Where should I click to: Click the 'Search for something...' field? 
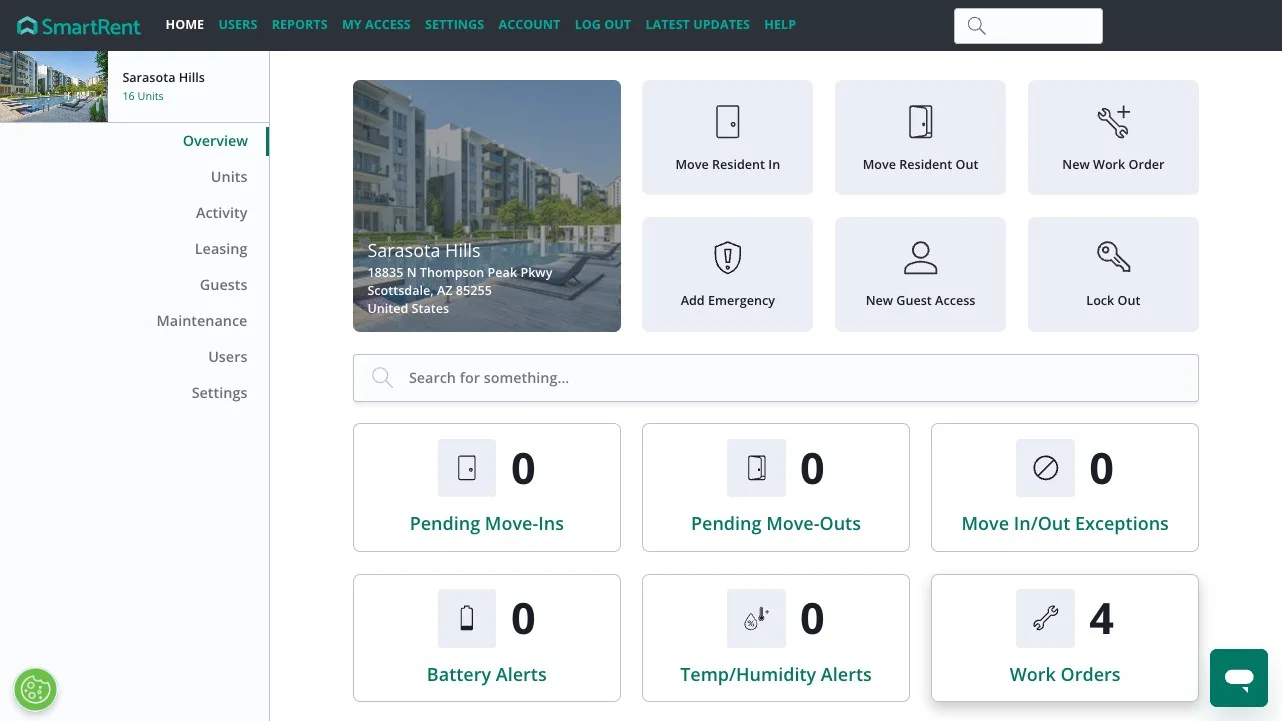776,378
